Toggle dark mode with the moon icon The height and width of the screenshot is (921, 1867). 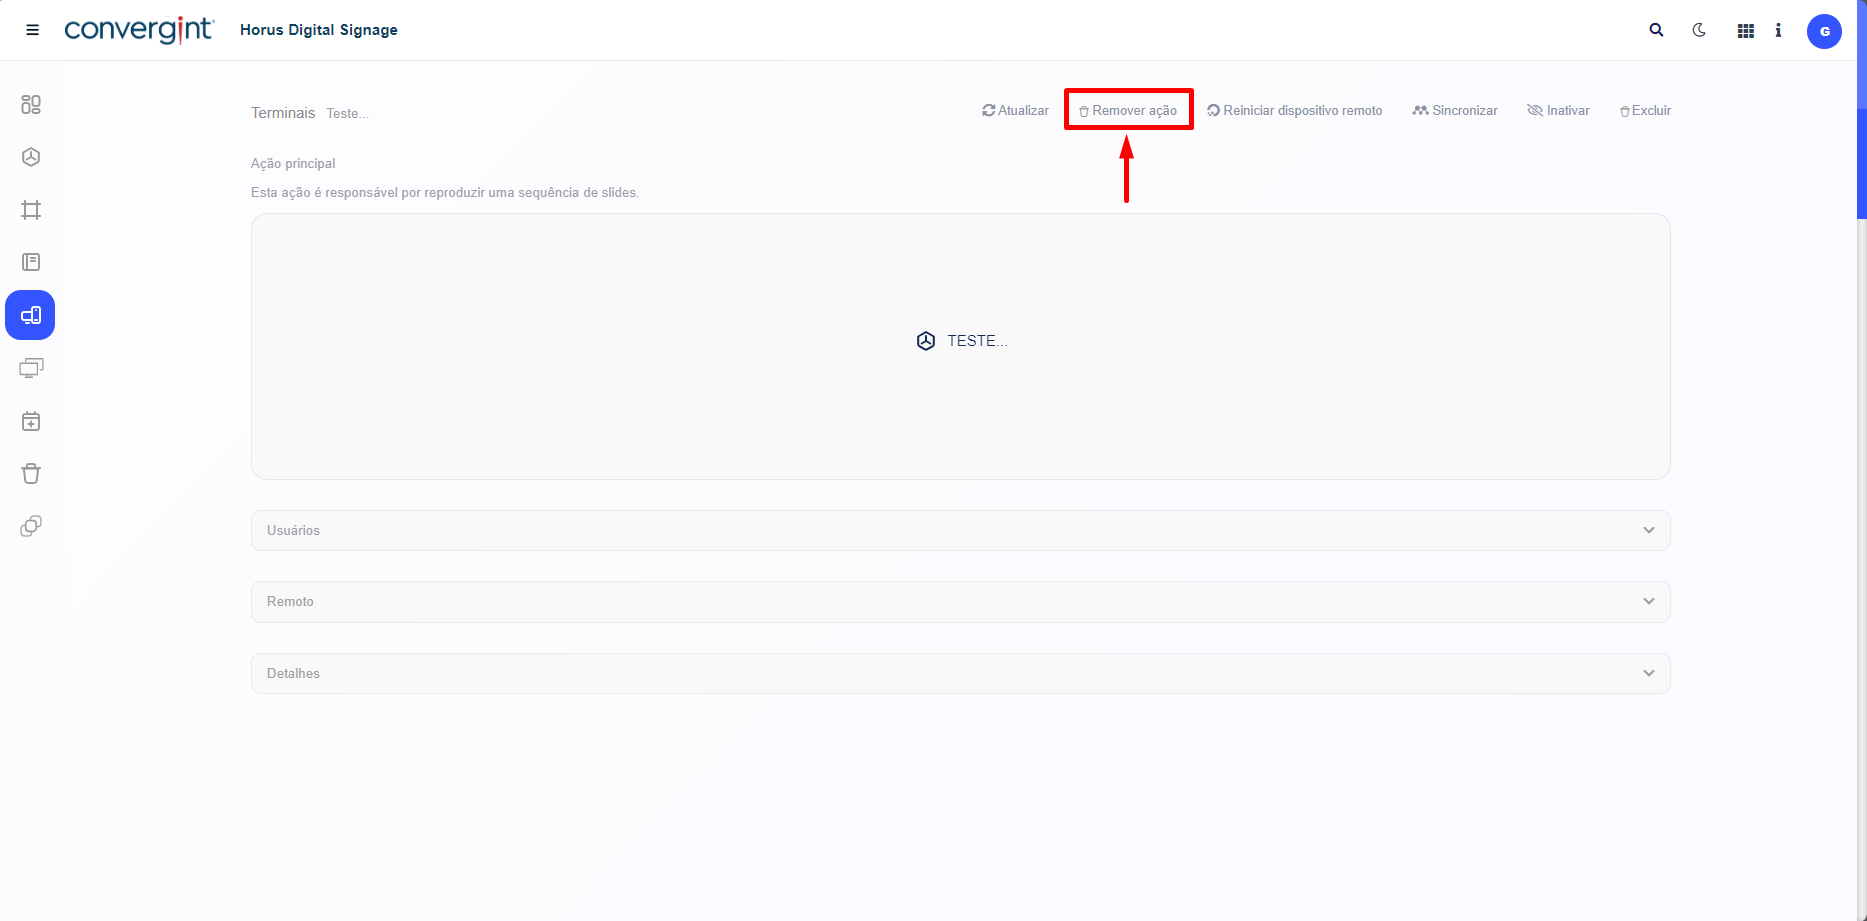1699,30
